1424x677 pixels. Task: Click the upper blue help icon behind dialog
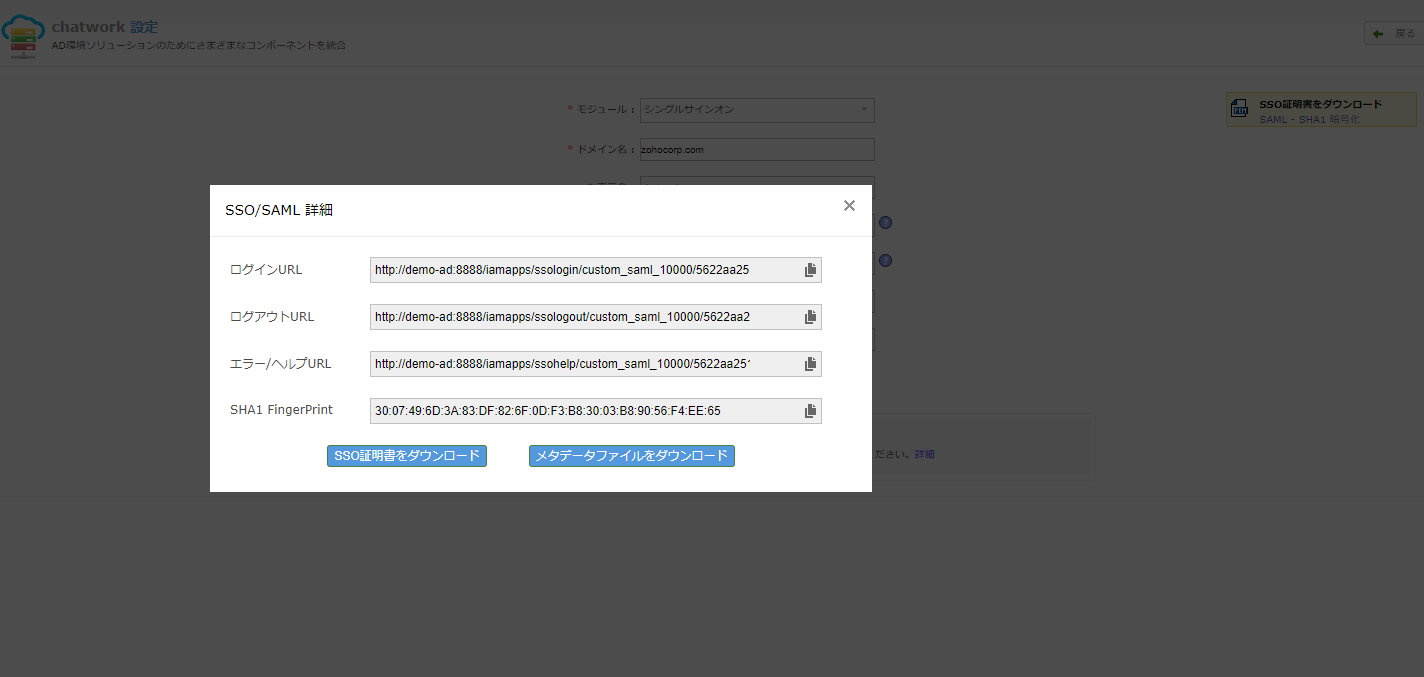(885, 223)
